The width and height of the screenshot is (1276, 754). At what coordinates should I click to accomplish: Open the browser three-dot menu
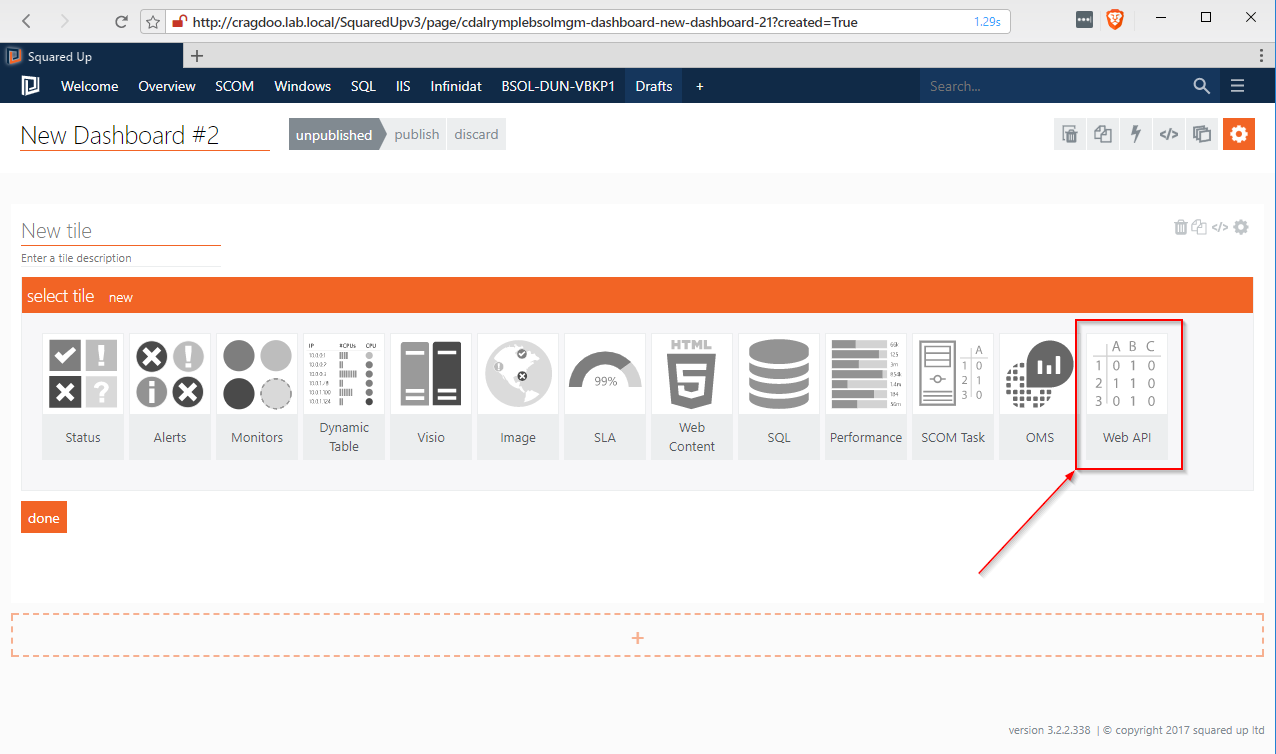1261,56
